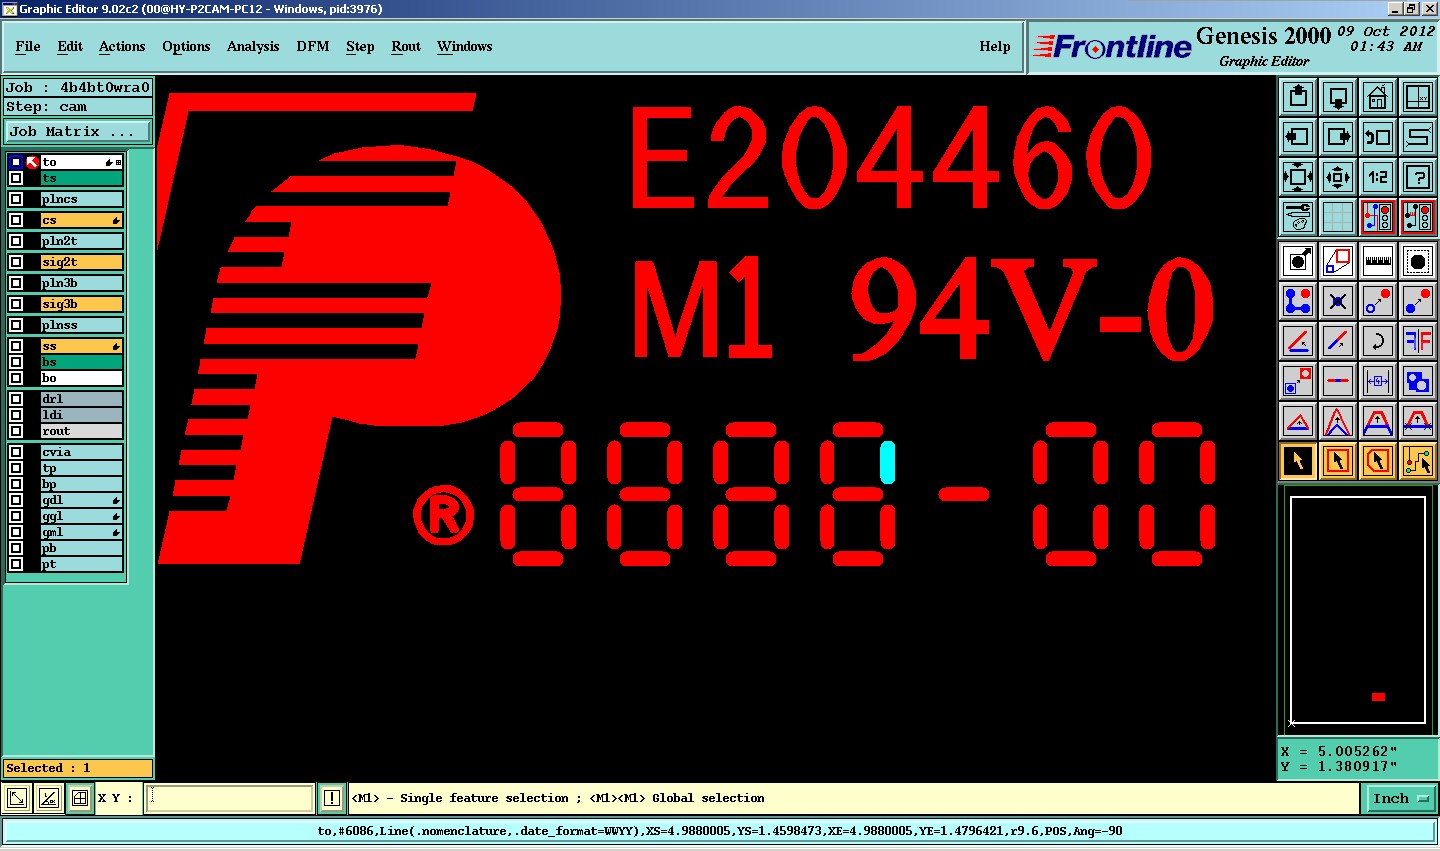
Task: Click the zoom out arrows-inward icon
Action: pyautogui.click(x=1338, y=177)
